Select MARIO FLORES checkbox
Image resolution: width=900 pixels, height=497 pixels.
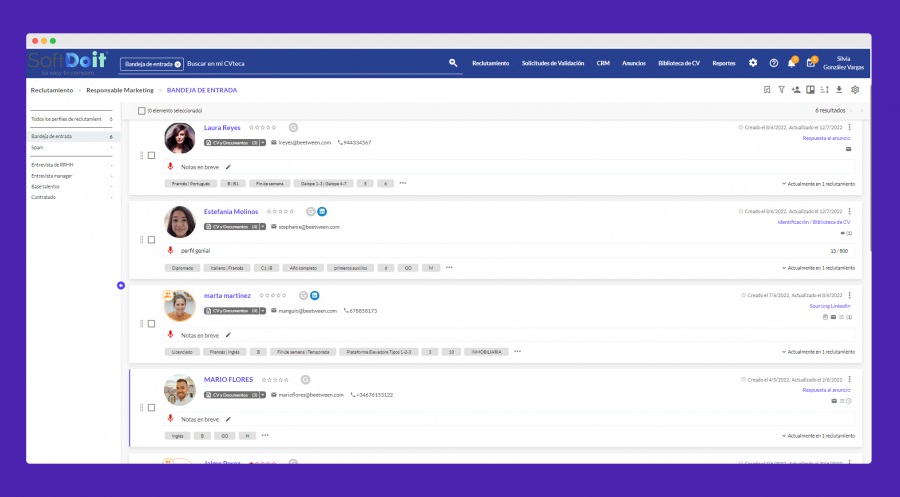152,407
